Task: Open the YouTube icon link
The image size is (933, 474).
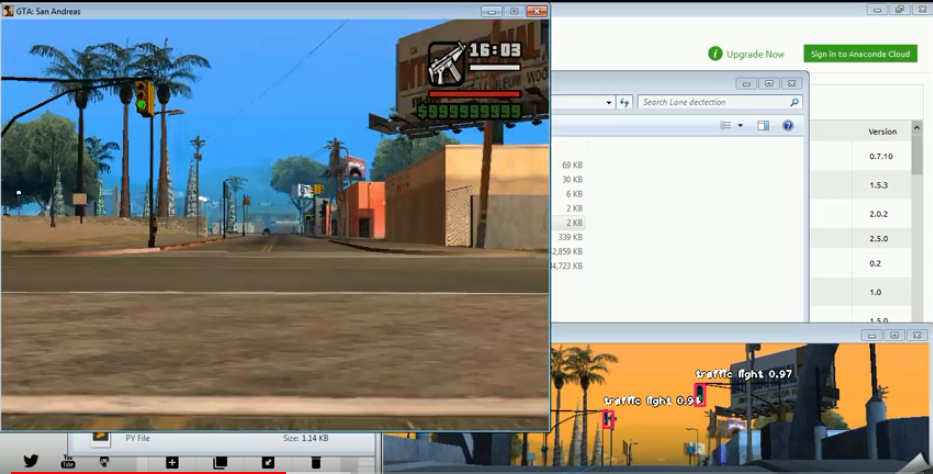Action: 68,462
